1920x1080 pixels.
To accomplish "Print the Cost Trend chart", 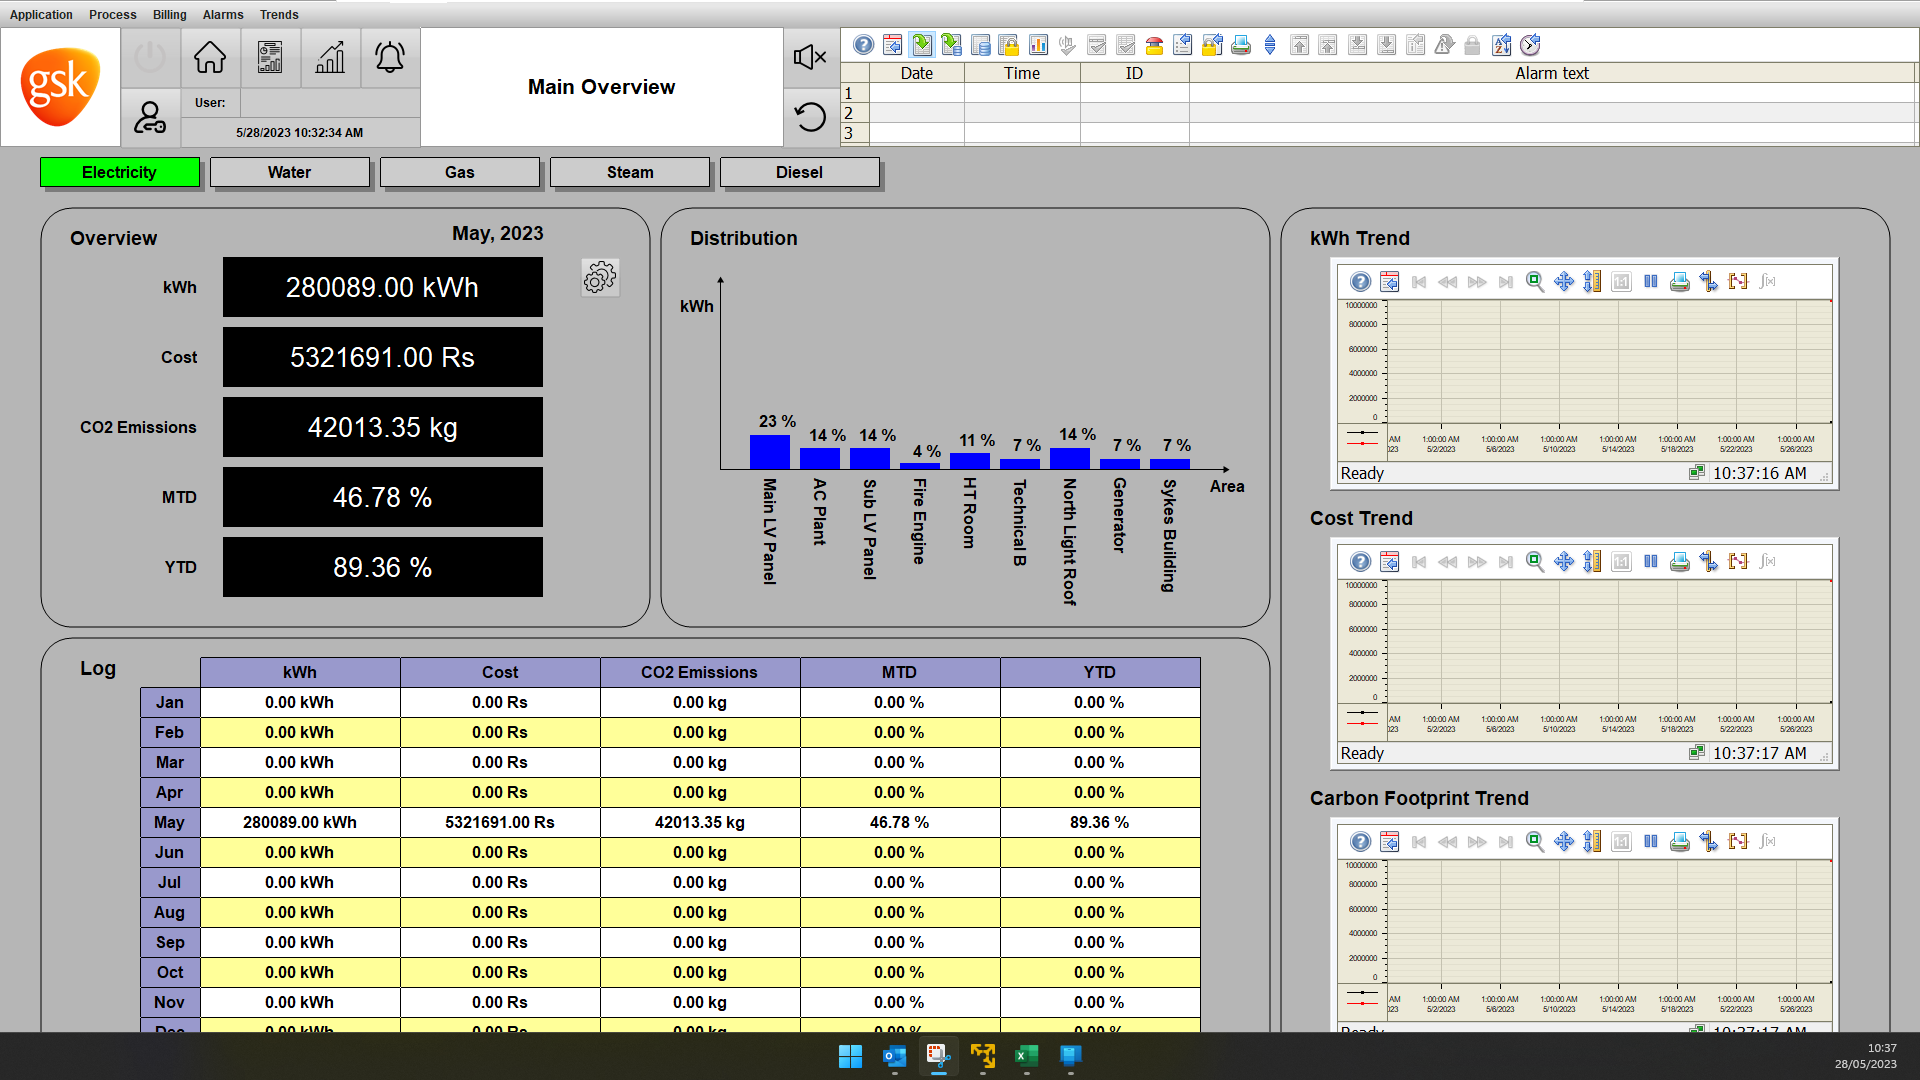I will 1680,562.
